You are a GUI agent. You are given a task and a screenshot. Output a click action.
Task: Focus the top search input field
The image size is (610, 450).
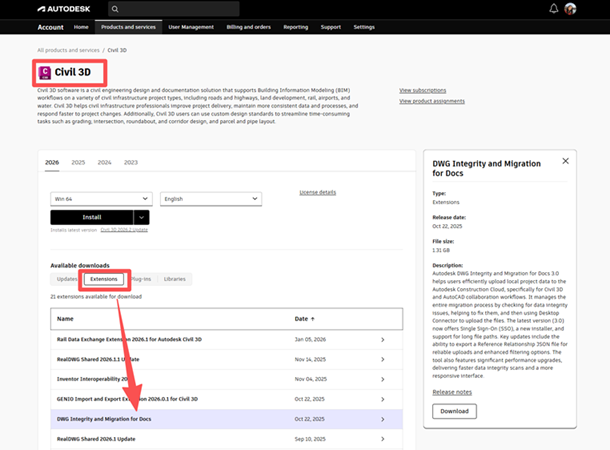(x=174, y=9)
